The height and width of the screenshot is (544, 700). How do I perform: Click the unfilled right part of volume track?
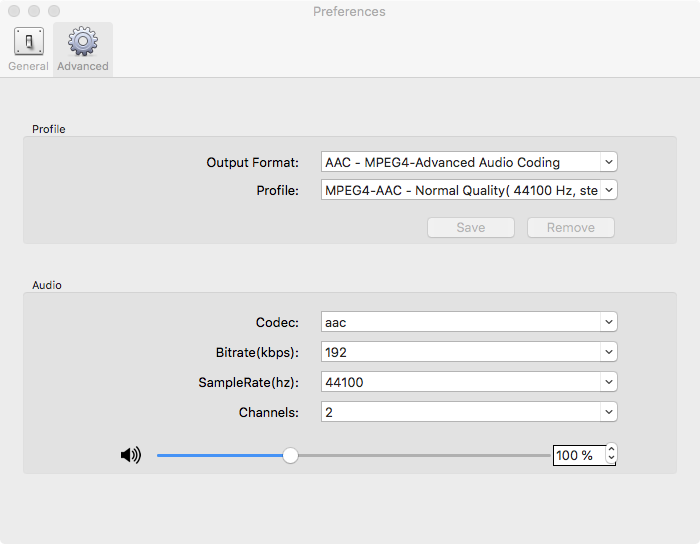(x=420, y=455)
